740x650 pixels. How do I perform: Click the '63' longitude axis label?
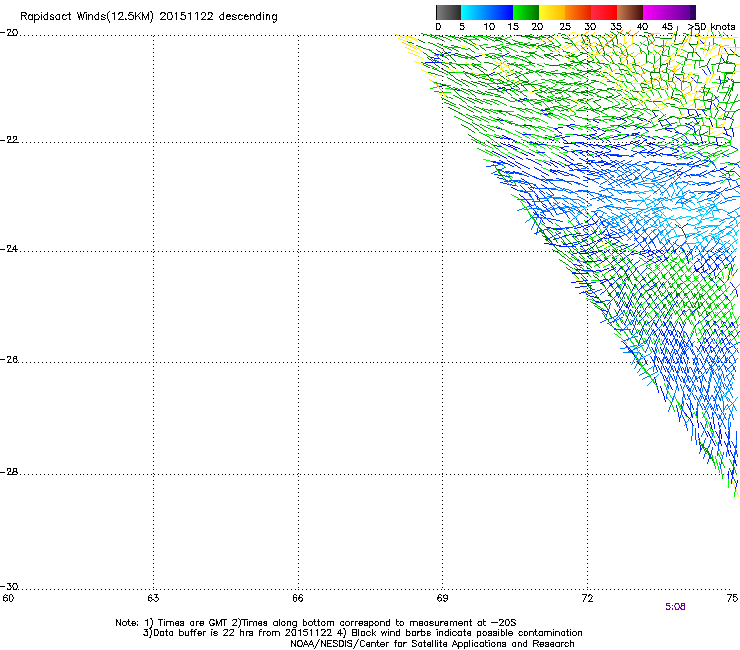click(153, 599)
